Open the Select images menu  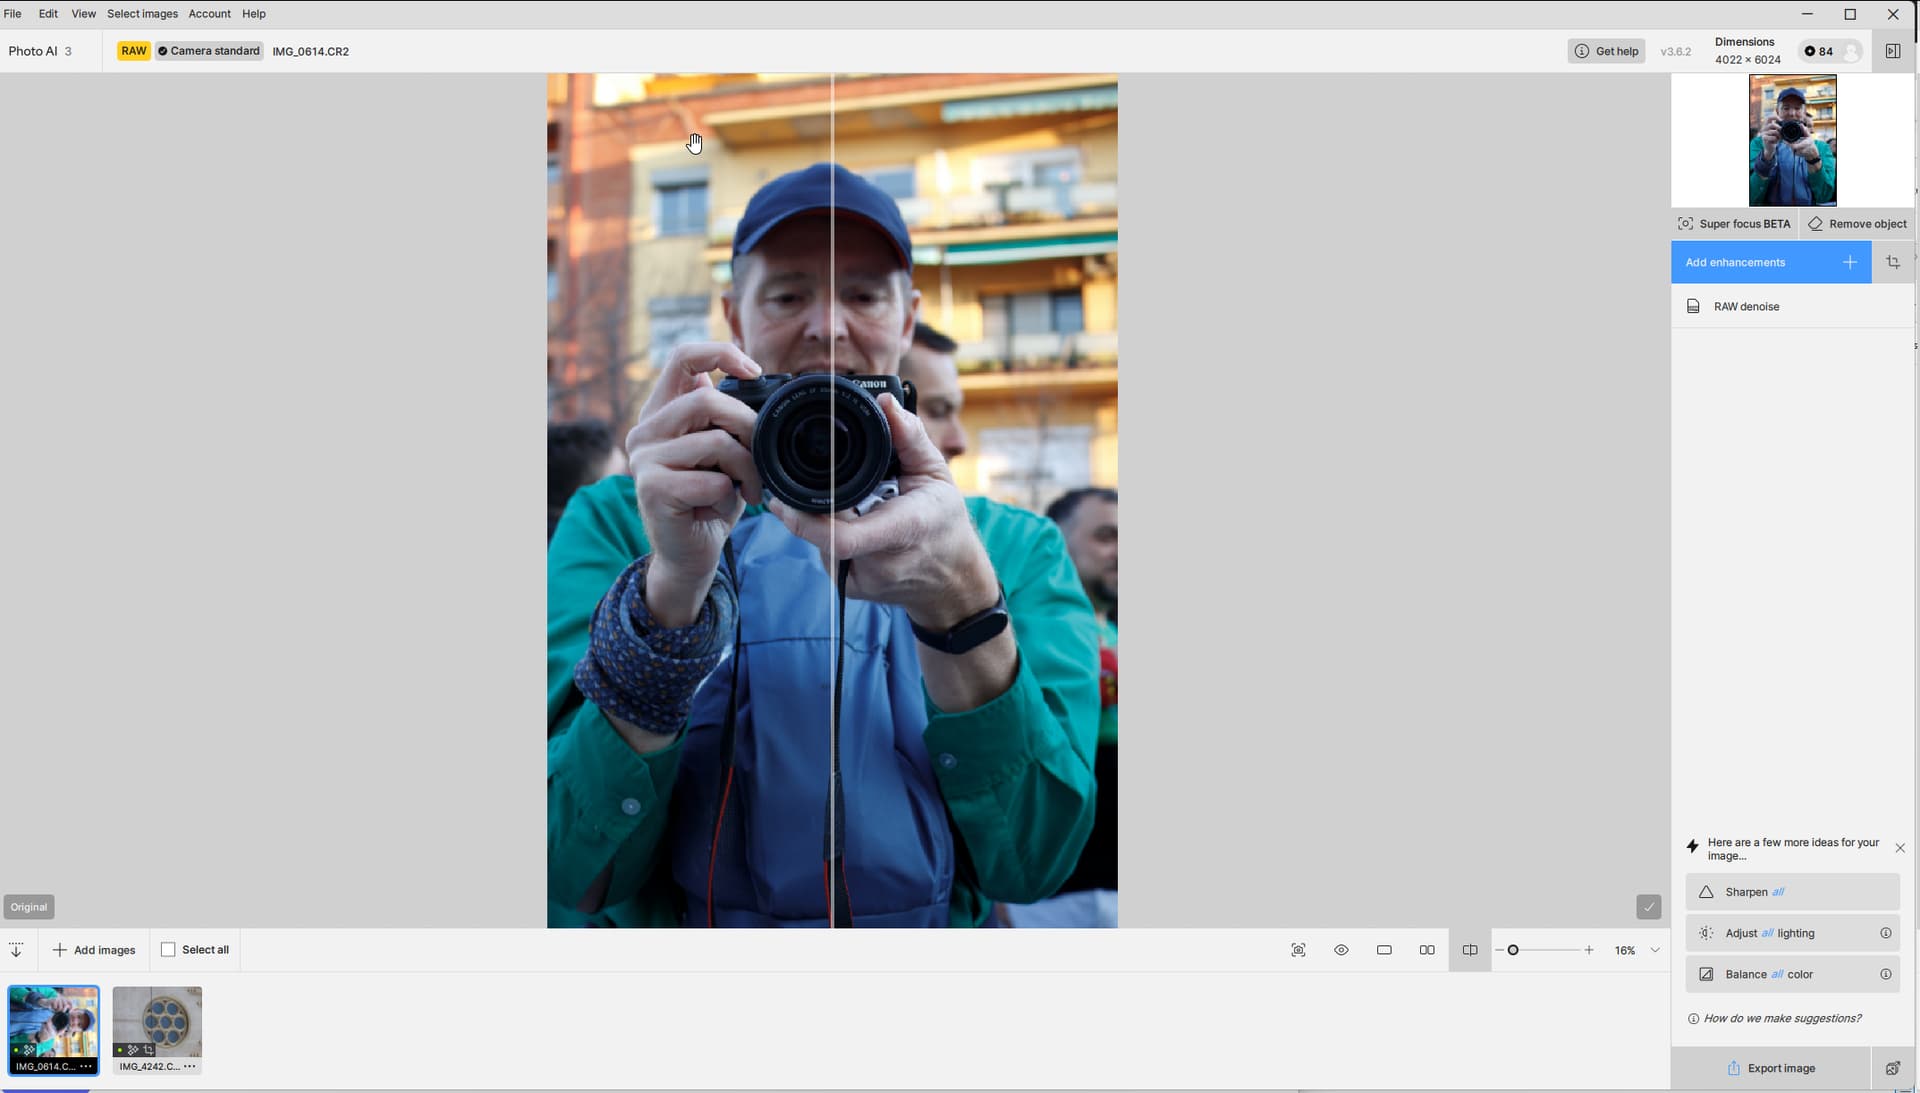142,14
